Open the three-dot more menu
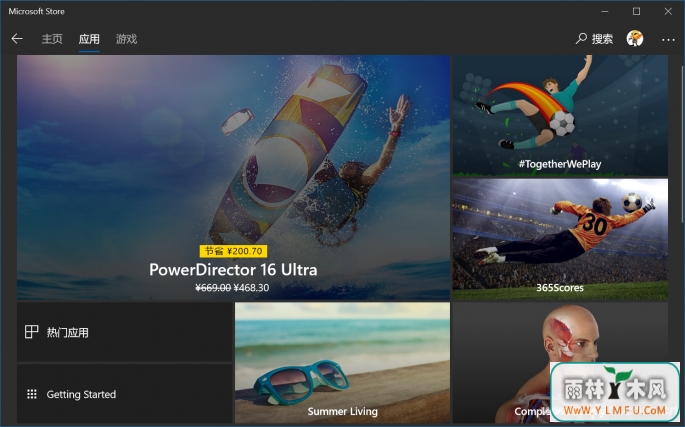The image size is (685, 427). point(668,39)
